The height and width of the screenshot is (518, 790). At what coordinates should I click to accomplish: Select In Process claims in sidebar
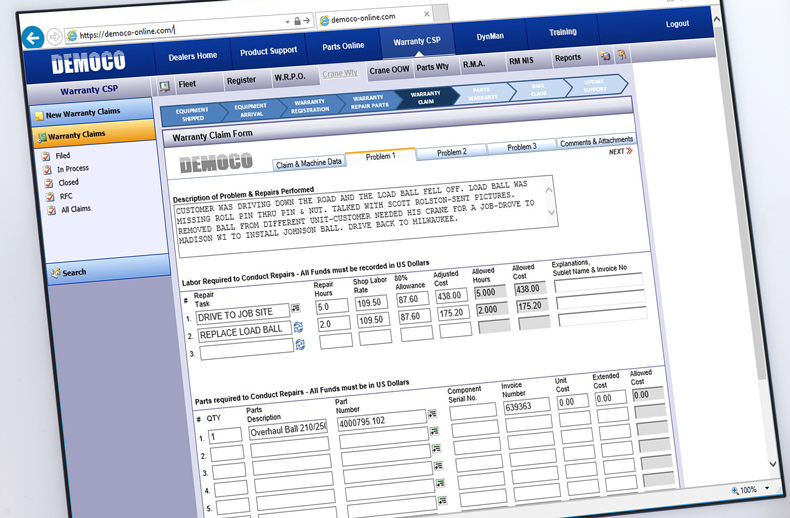[72, 169]
